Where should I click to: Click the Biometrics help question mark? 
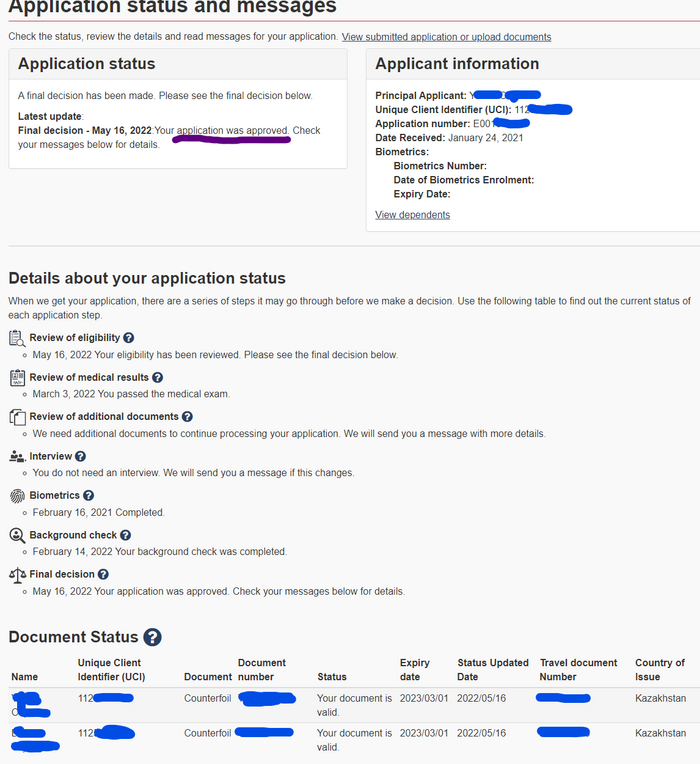pyautogui.click(x=89, y=495)
